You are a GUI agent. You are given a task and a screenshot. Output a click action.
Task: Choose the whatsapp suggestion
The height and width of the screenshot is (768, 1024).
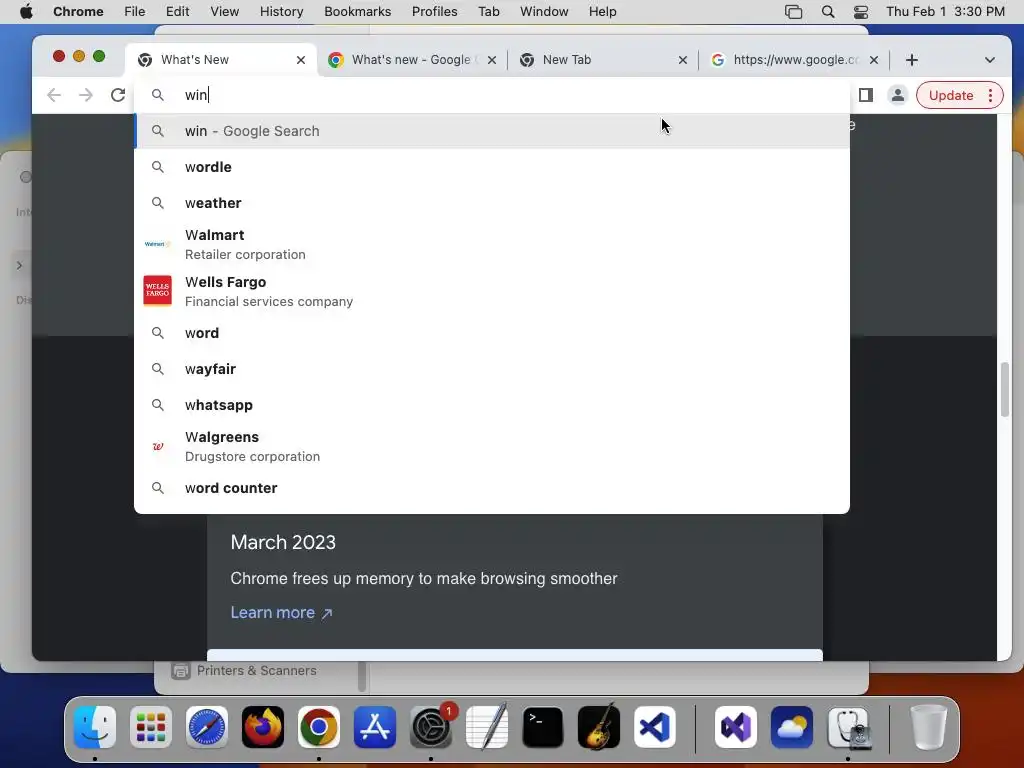tap(492, 405)
